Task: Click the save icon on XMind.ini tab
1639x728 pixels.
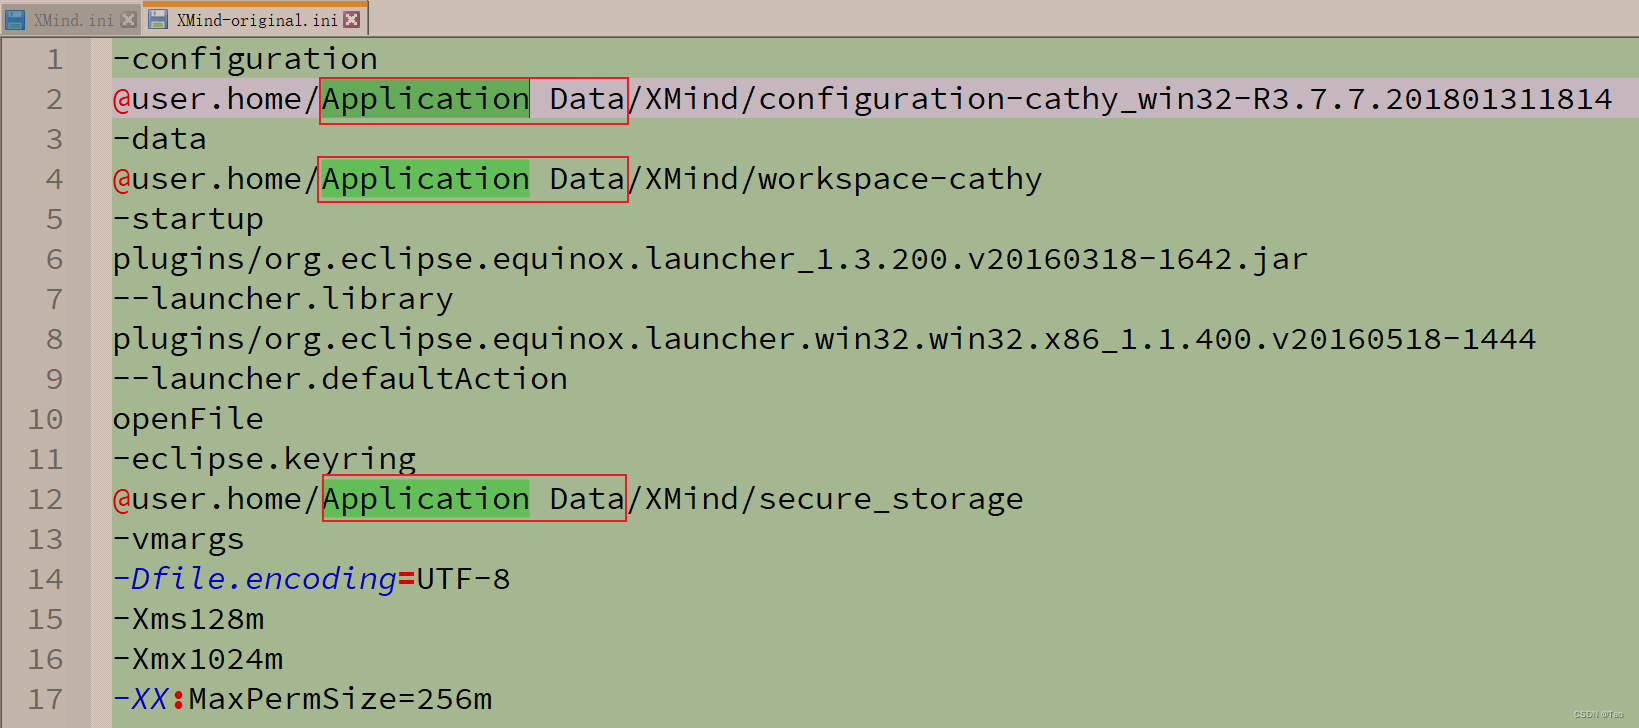Action: tap(16, 18)
